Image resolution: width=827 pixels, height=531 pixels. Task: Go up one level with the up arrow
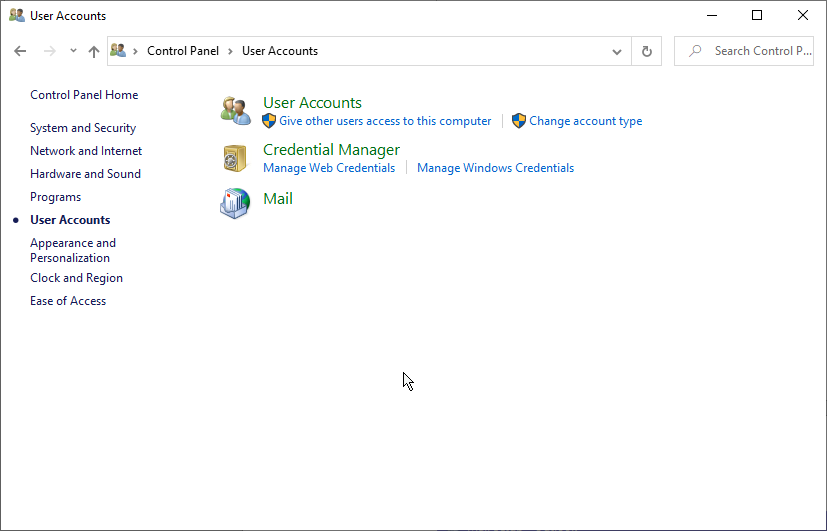pyautogui.click(x=94, y=51)
